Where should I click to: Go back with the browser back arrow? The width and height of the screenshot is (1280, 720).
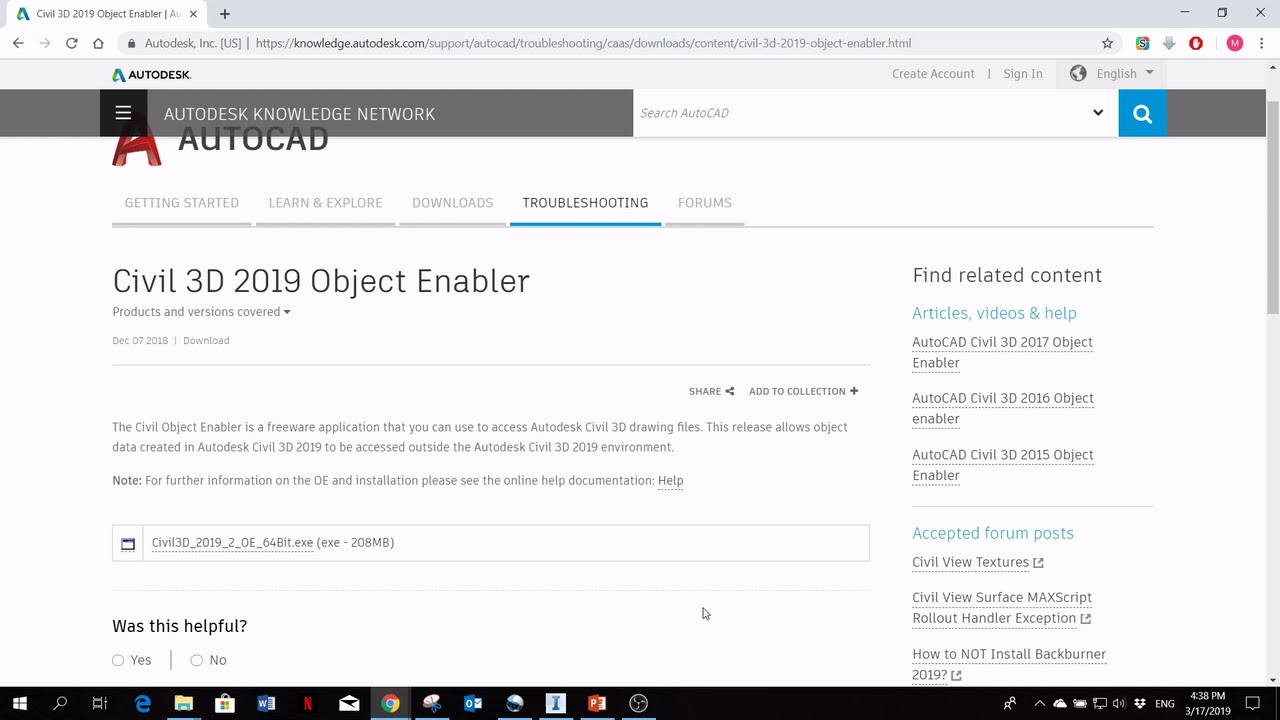tap(18, 43)
